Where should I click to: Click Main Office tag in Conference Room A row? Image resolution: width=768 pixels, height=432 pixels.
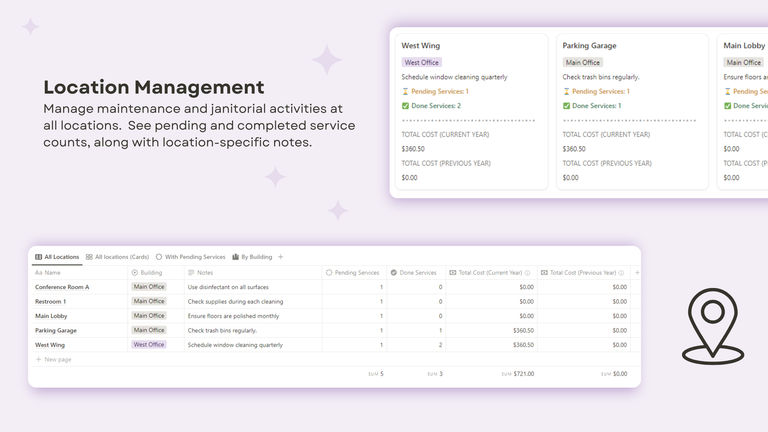pos(149,287)
